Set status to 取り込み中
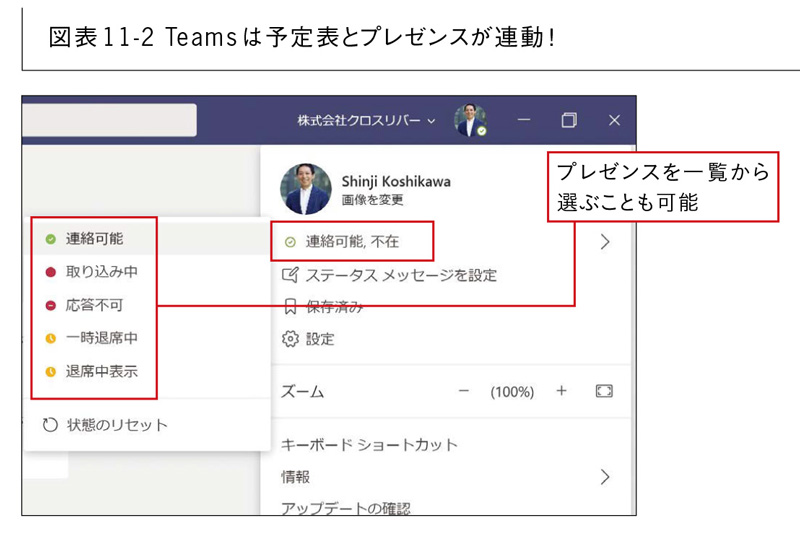Viewport: 800px width, 540px height. click(147, 272)
